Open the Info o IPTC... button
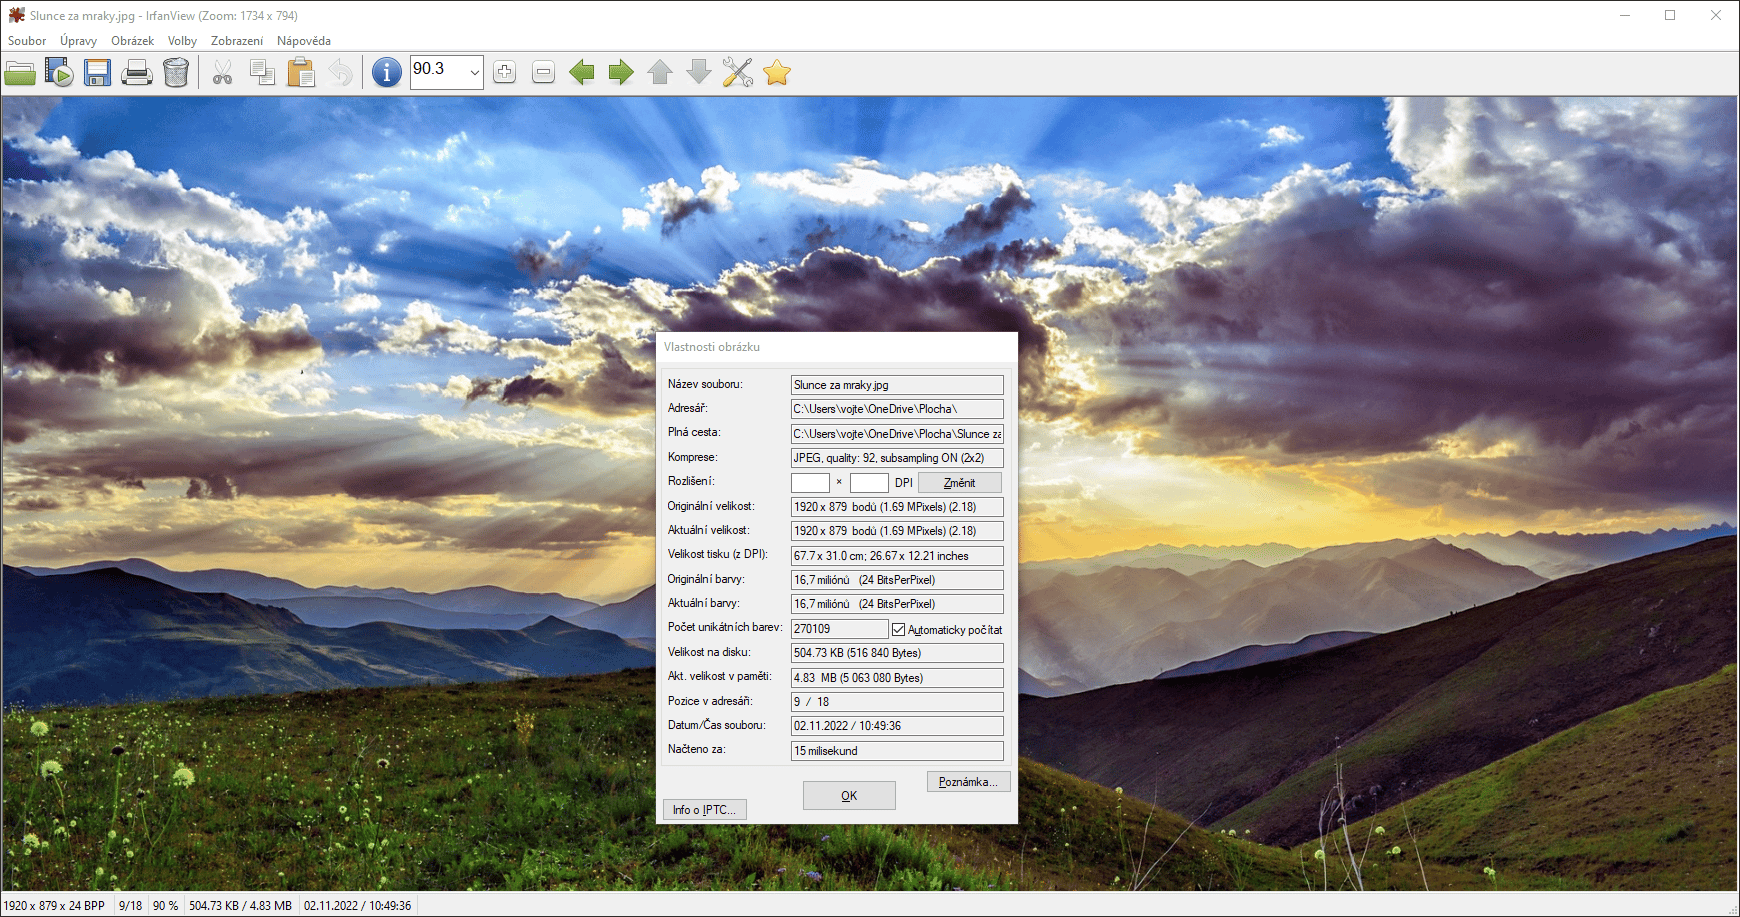Screen dimensions: 1740x917 [x=704, y=810]
